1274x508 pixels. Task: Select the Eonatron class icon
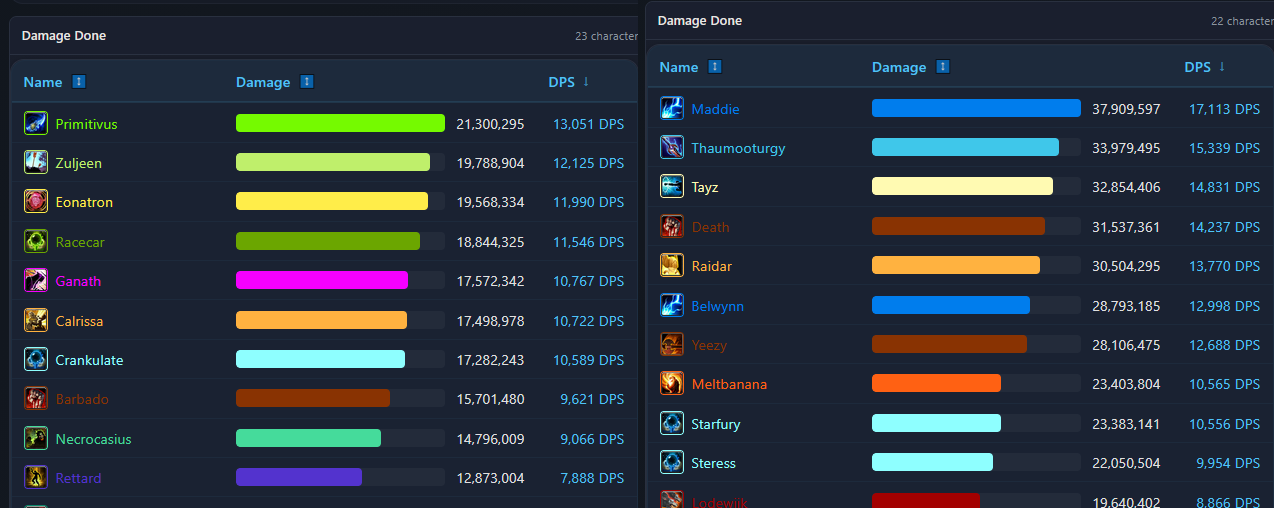coord(36,202)
